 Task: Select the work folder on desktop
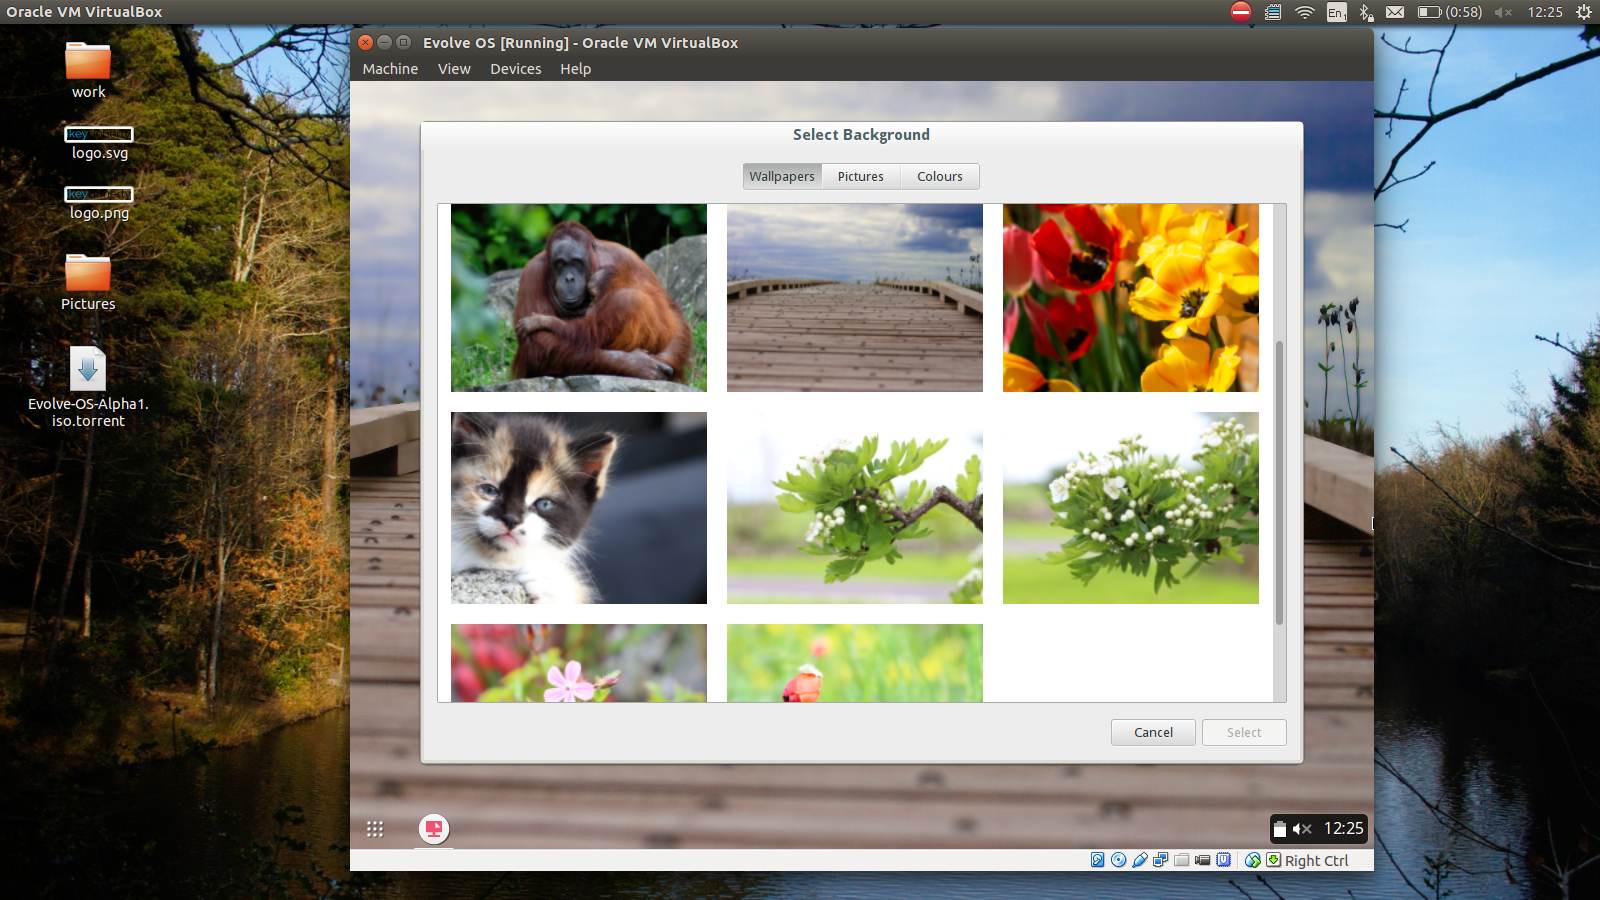click(88, 70)
